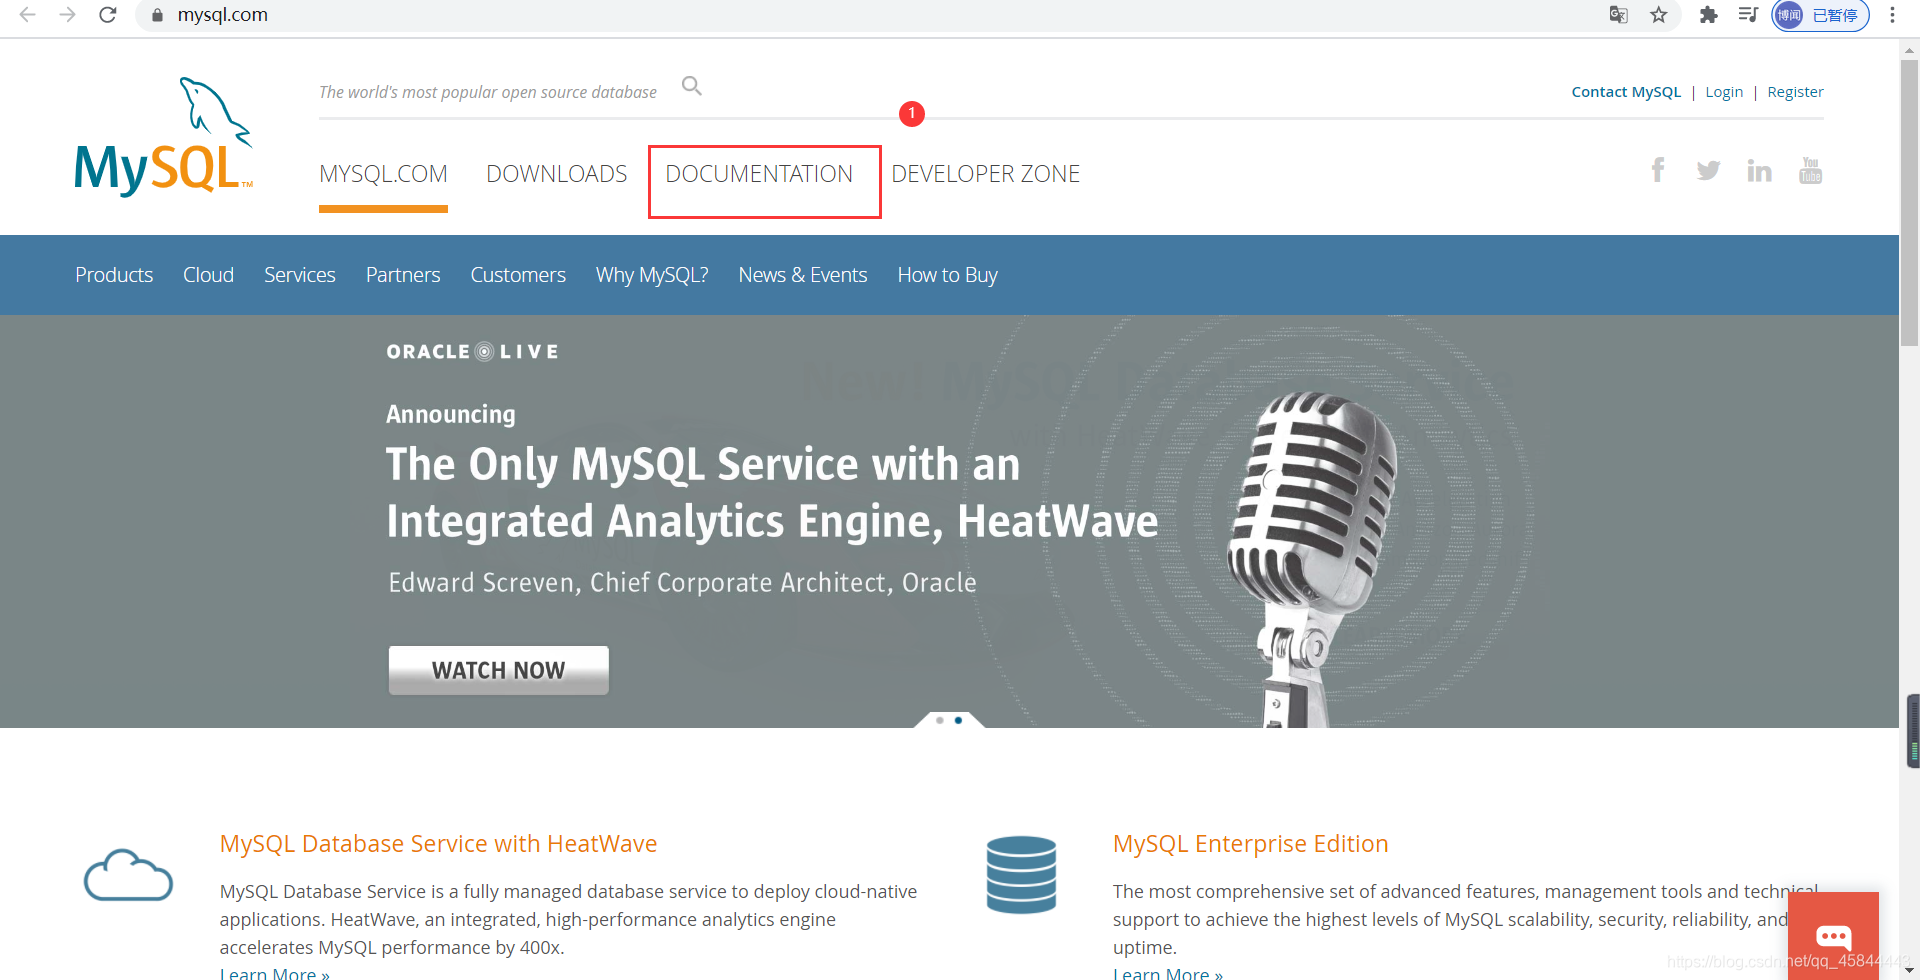Open the DOCUMENTATION tab
This screenshot has height=980, width=1920.
pyautogui.click(x=759, y=174)
